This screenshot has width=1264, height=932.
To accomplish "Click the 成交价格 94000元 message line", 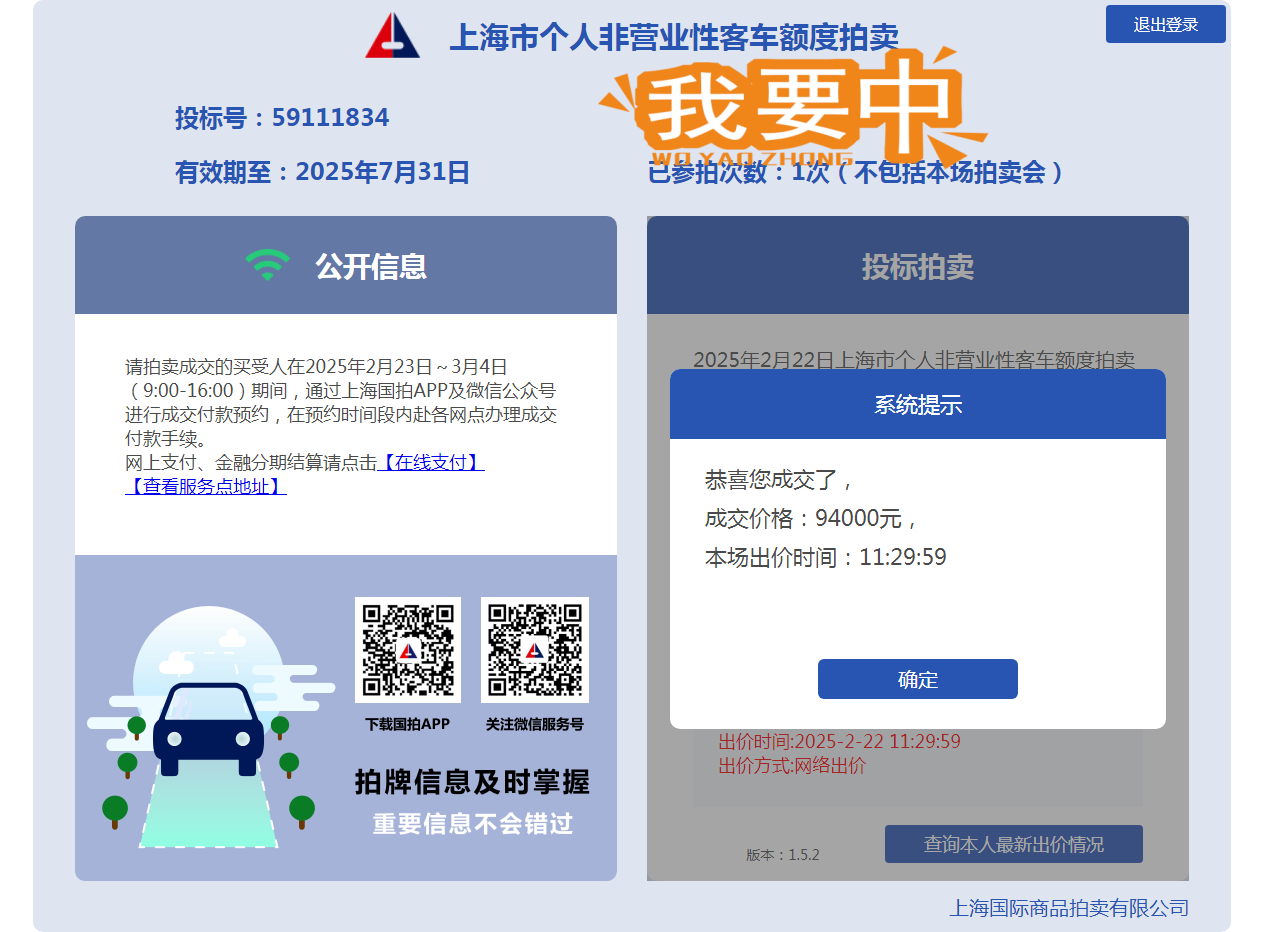I will tap(811, 518).
